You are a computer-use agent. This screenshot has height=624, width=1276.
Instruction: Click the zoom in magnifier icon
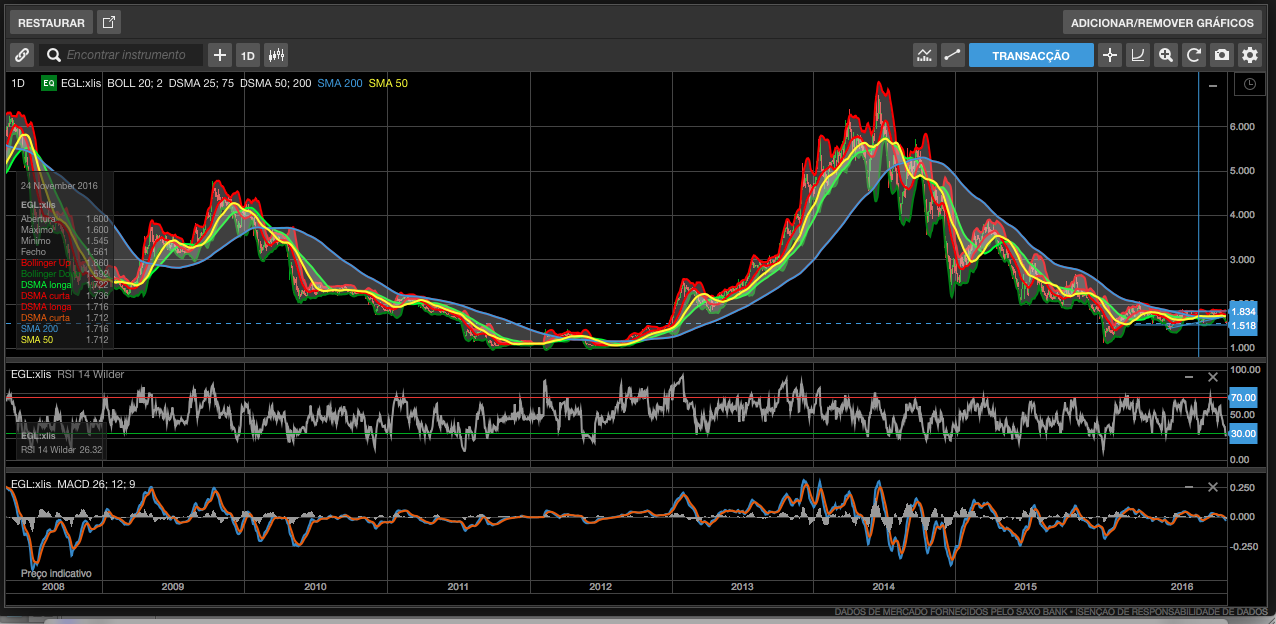click(x=1165, y=55)
